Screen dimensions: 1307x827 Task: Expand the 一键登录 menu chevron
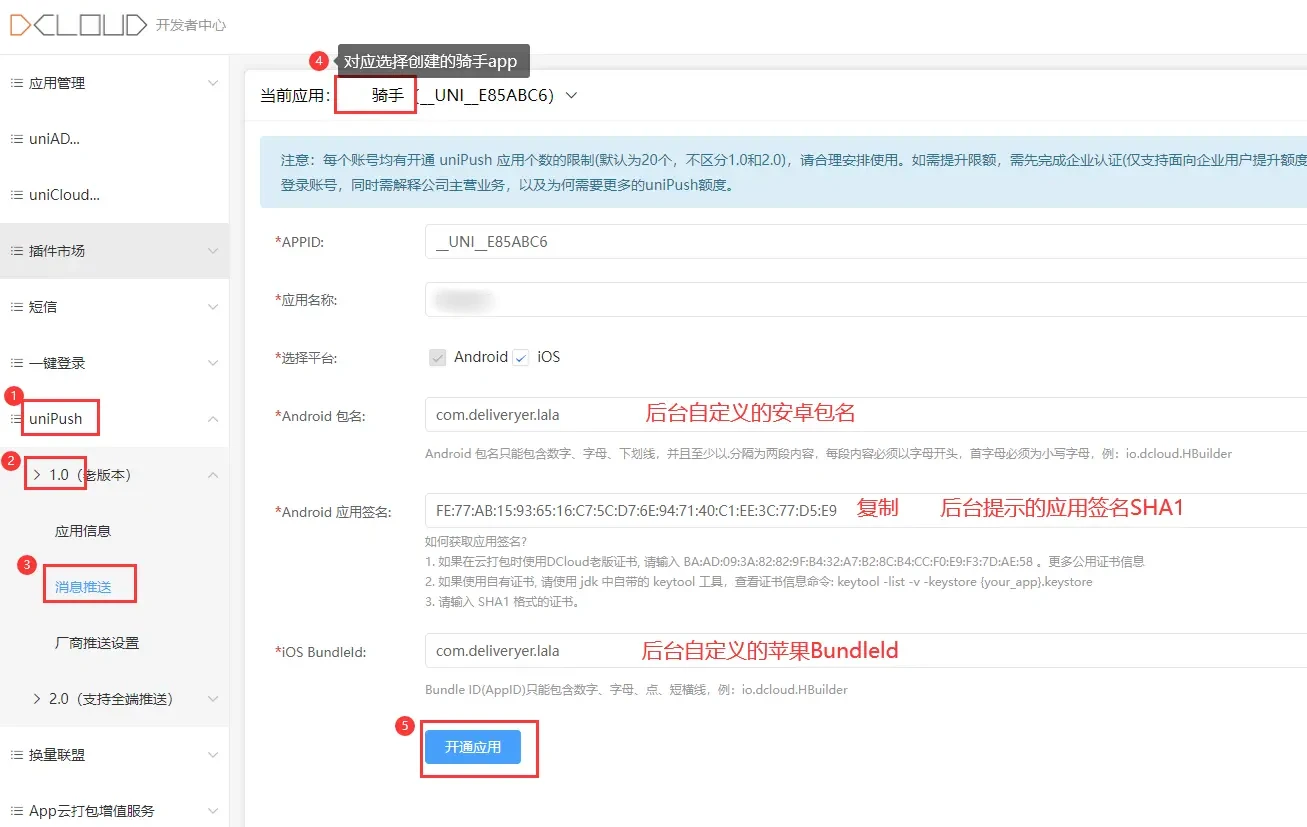click(212, 363)
